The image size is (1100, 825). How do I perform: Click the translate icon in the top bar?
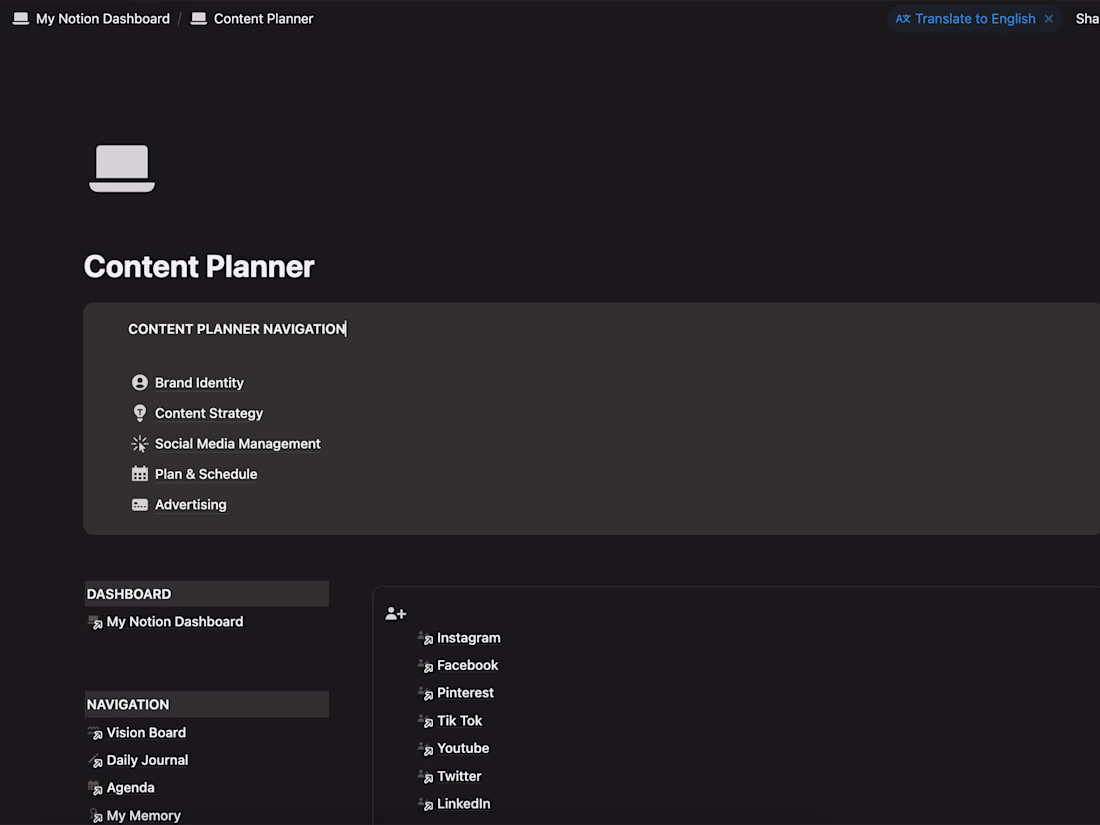[903, 19]
